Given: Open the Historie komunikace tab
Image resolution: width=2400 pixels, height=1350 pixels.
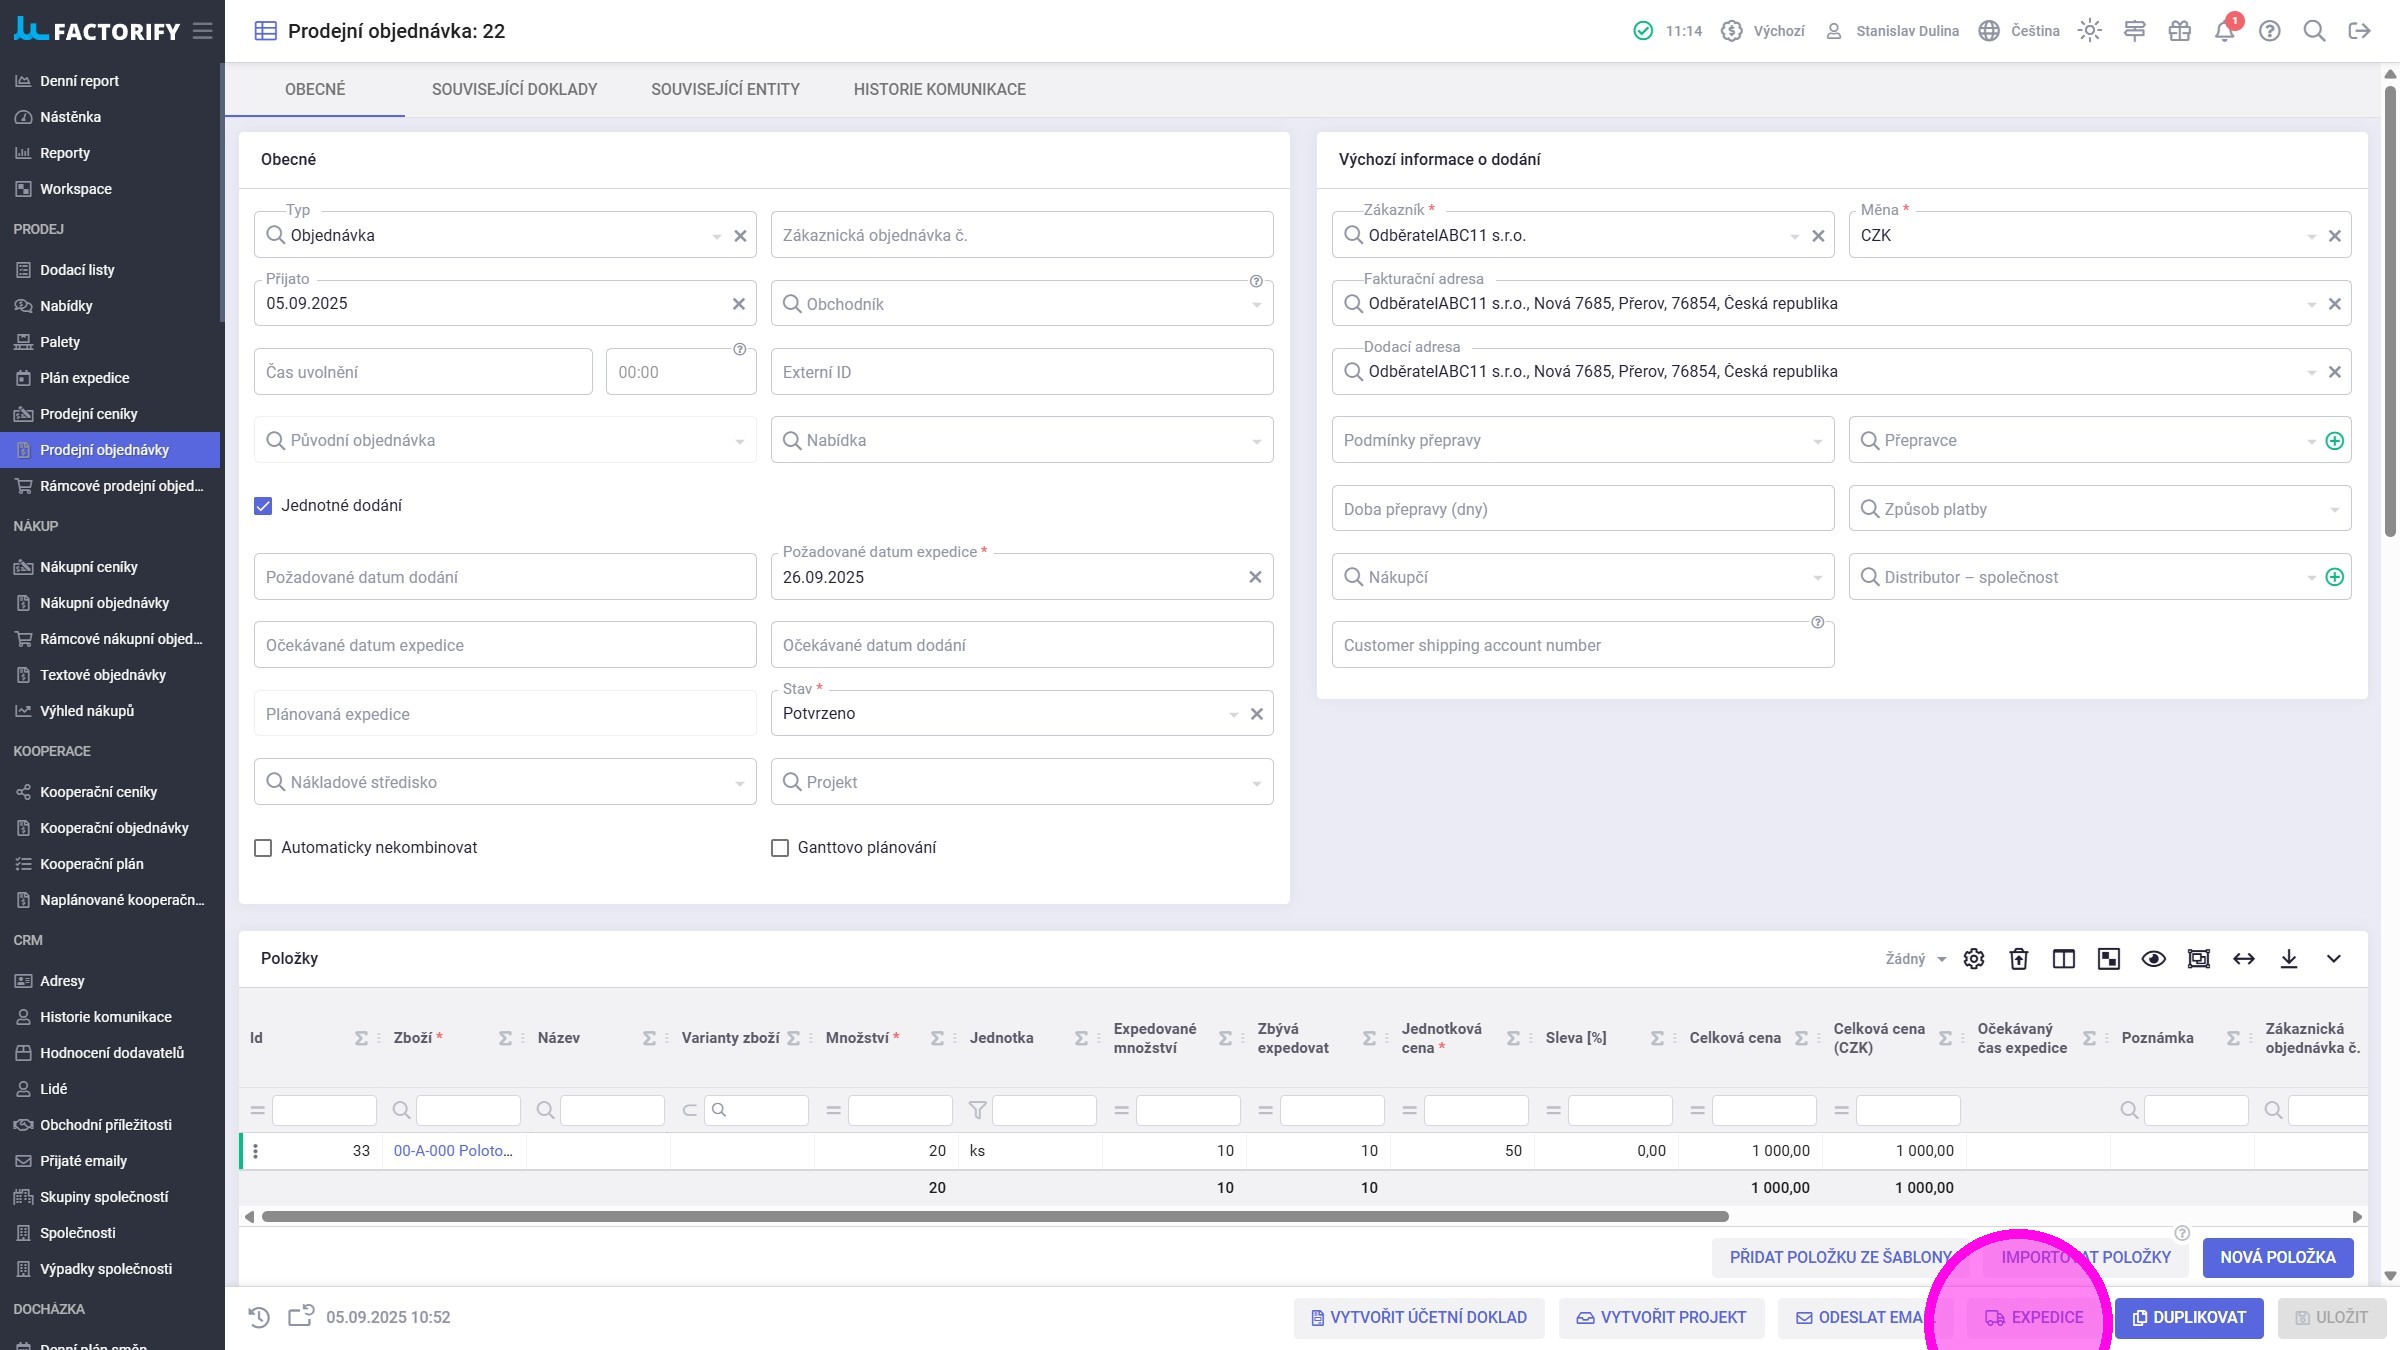Looking at the screenshot, I should (x=939, y=90).
